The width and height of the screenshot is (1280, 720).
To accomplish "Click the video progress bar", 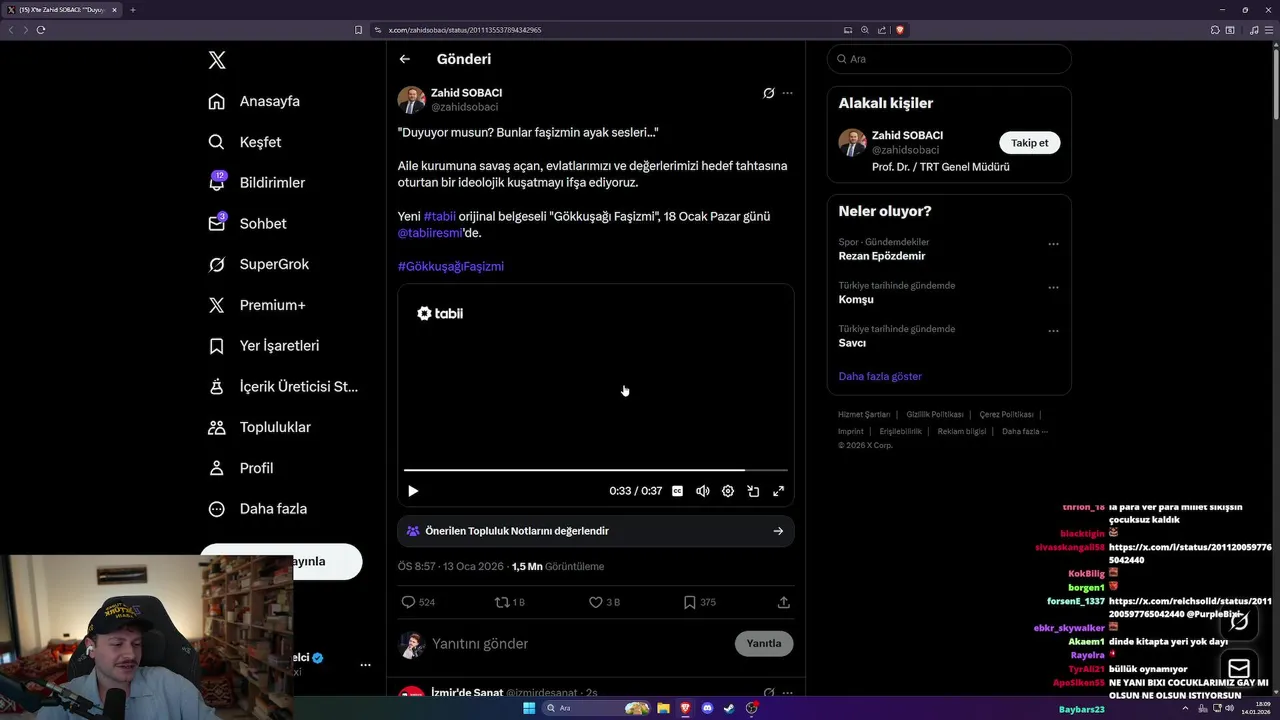I will tap(596, 469).
